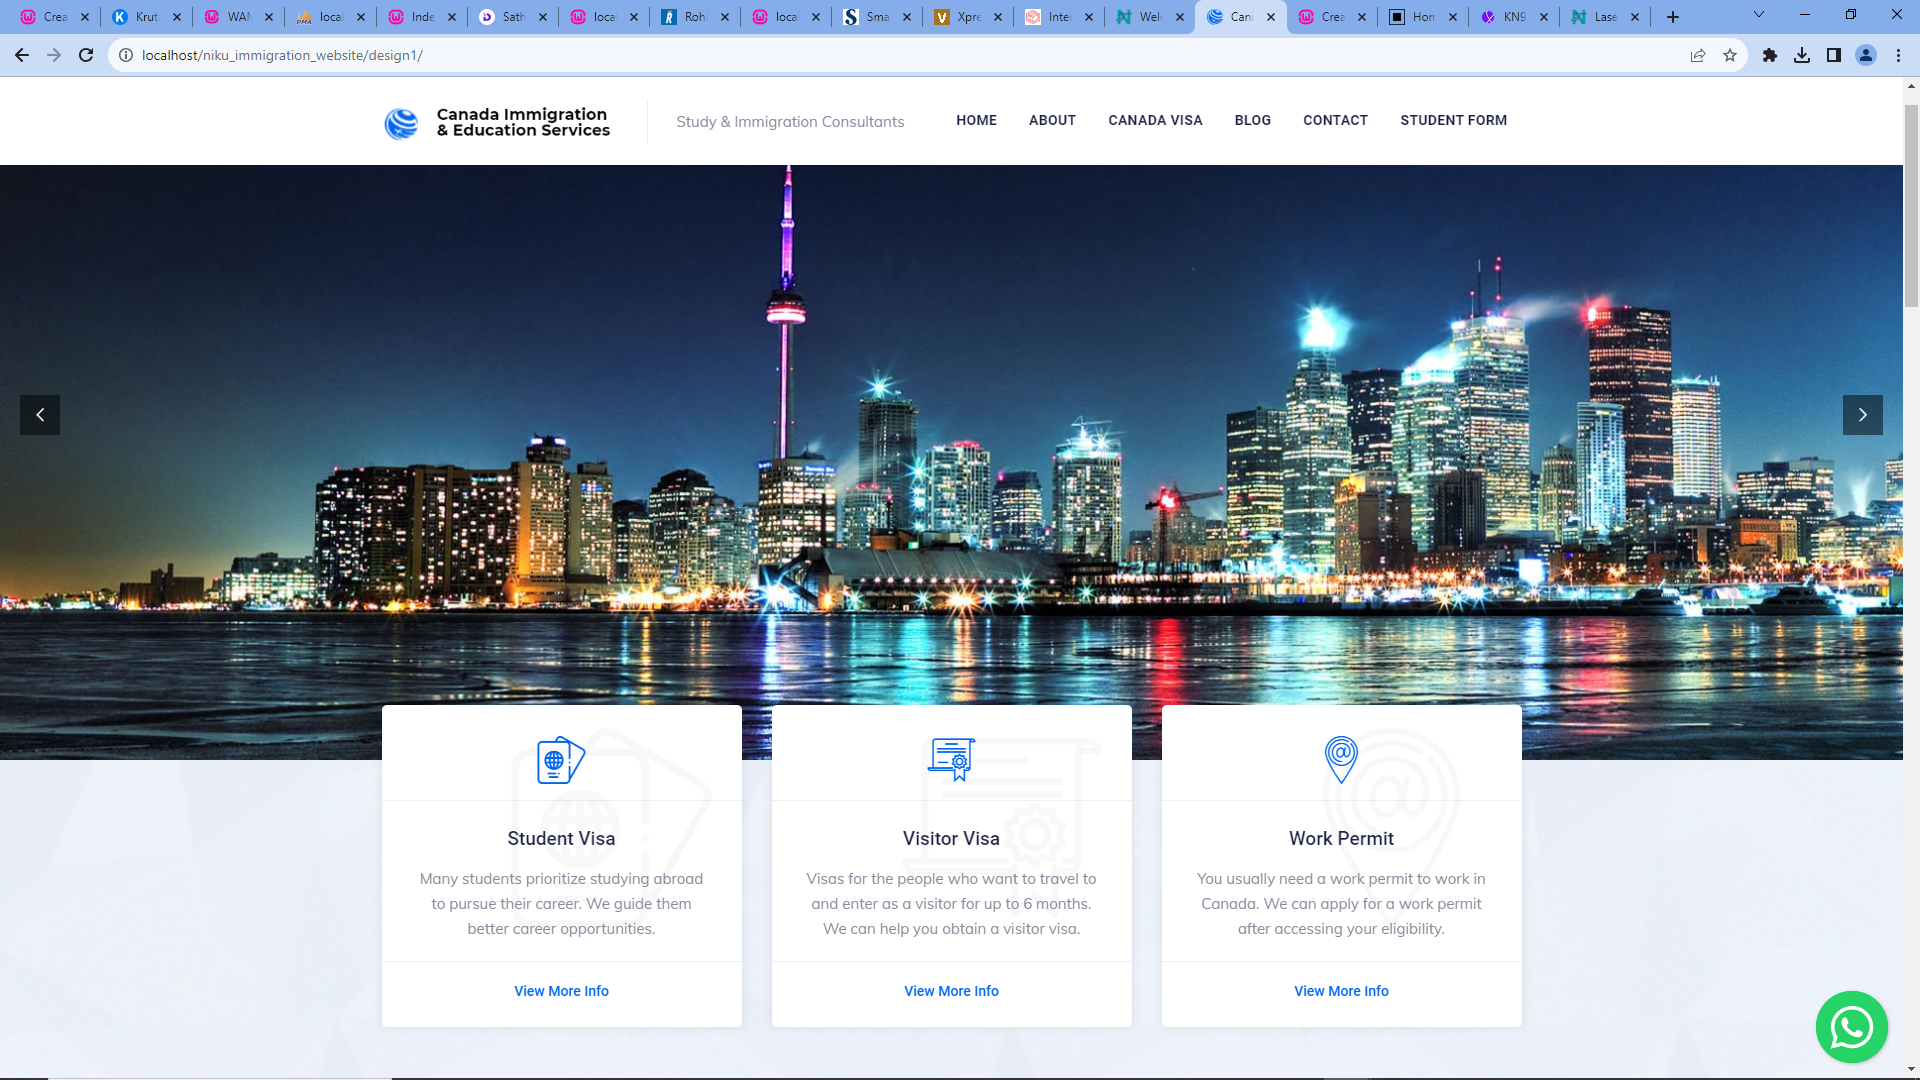Bookmark this page with star icon
Image resolution: width=1920 pixels, height=1080 pixels.
[1730, 55]
